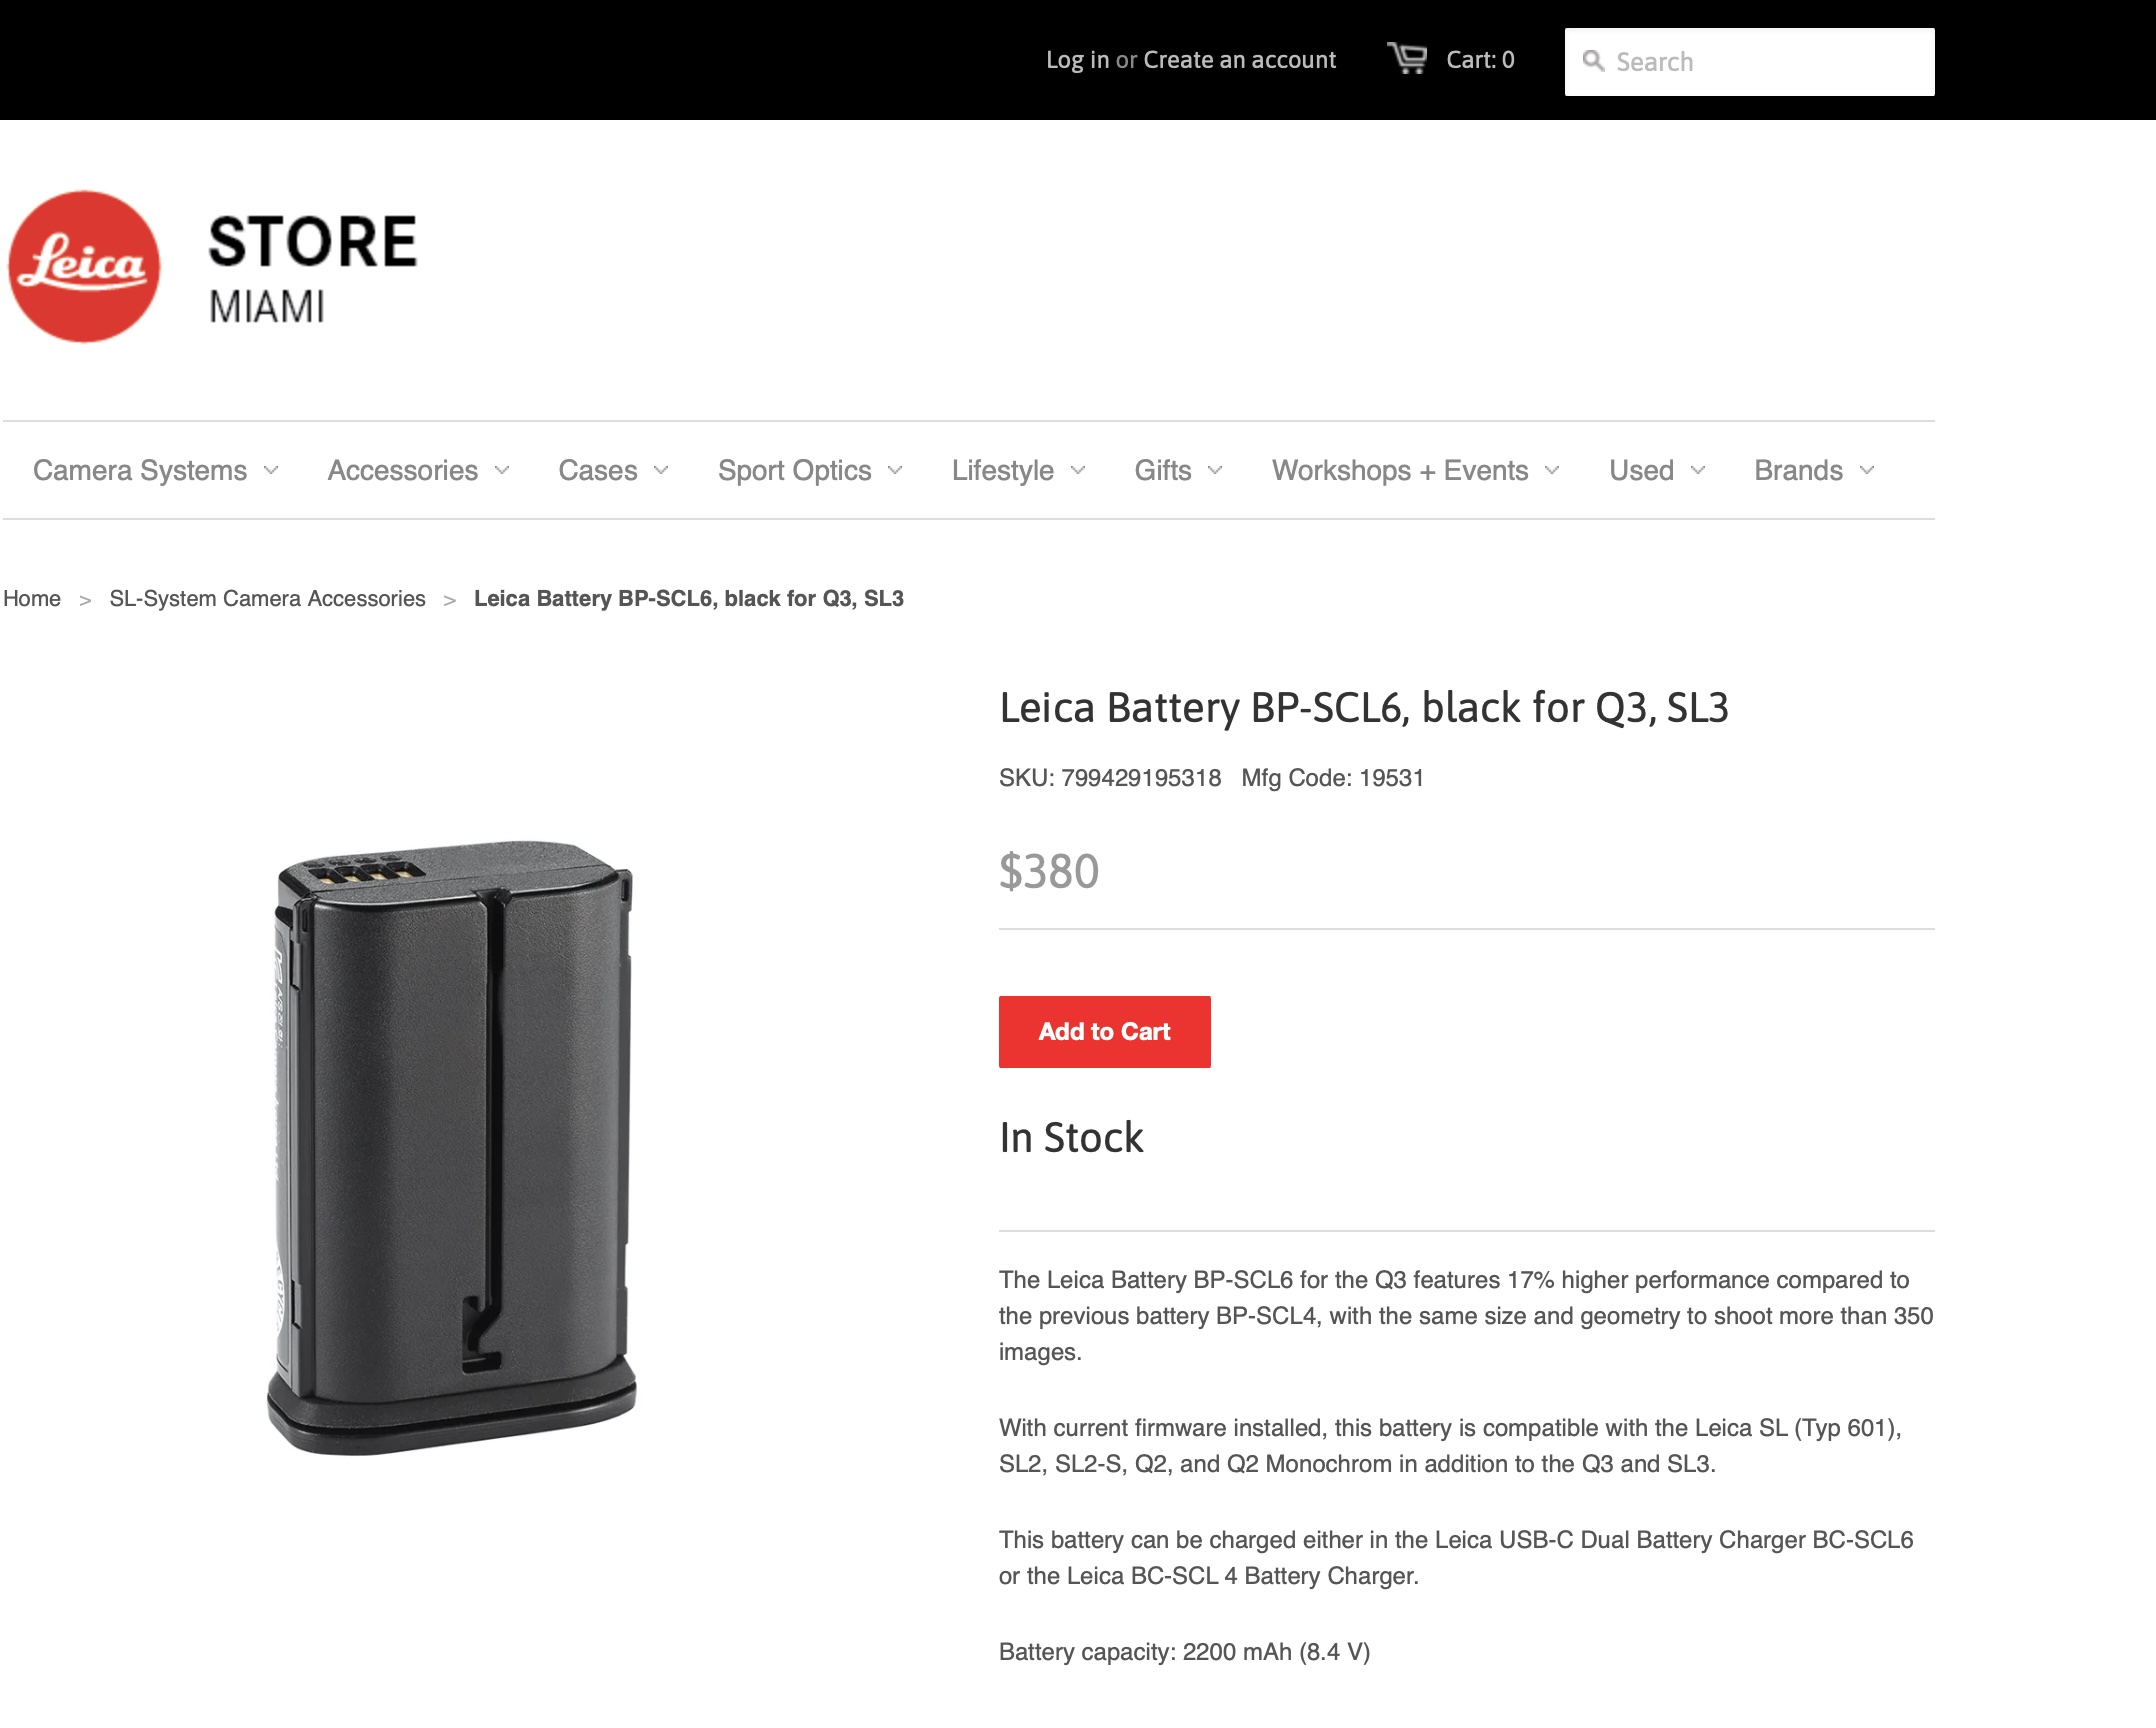
Task: Click Create an account link
Action: pyautogui.click(x=1239, y=60)
